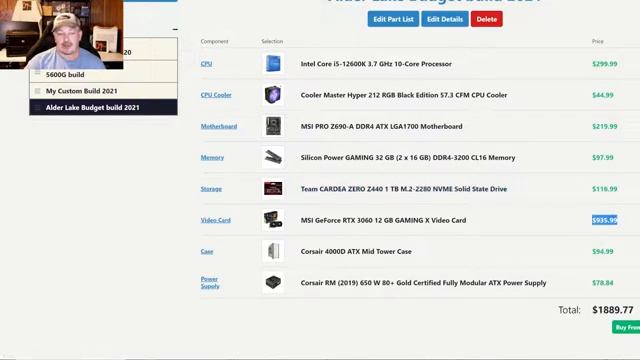Open the Video Card component link
The width and height of the screenshot is (640, 360).
click(x=216, y=220)
